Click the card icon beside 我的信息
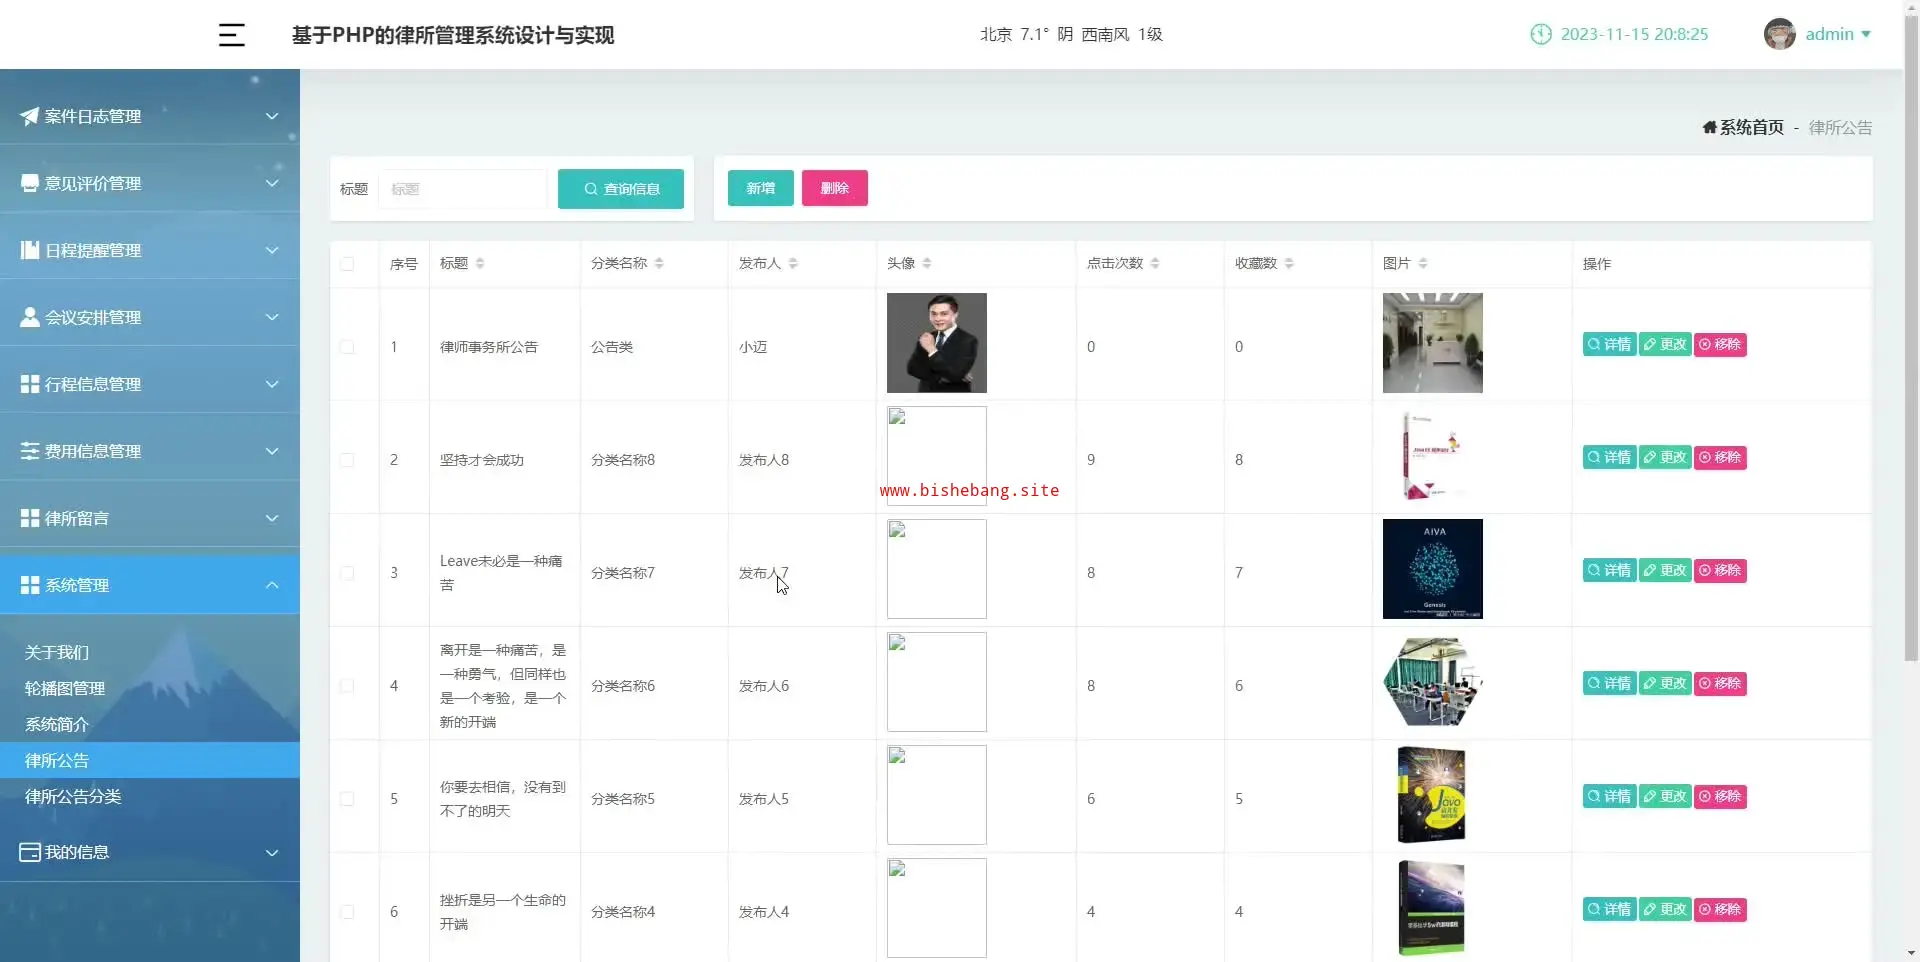Viewport: 1920px width, 962px height. [x=30, y=852]
